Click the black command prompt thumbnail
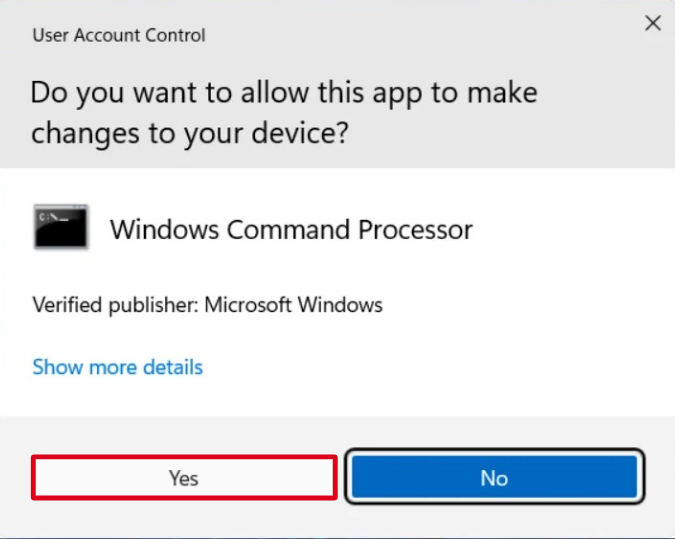 pyautogui.click(x=60, y=227)
